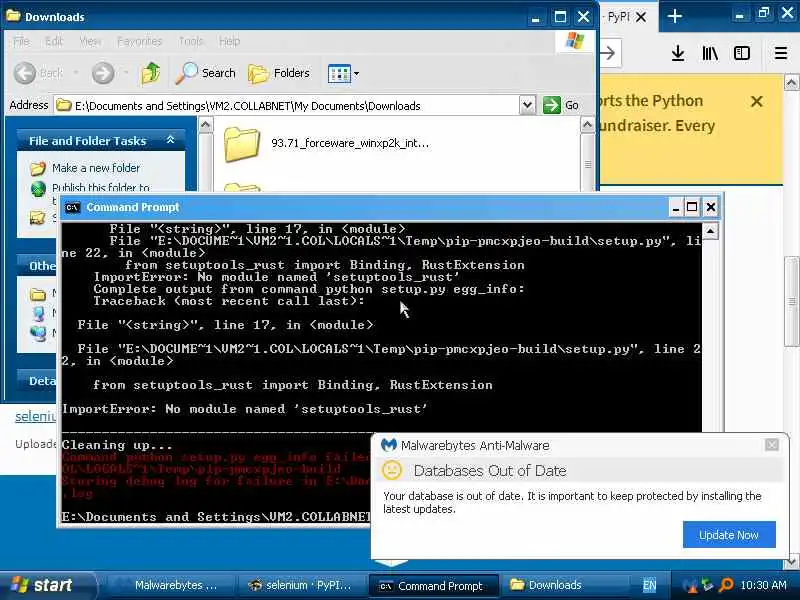Open Firefox downloads arrow icon

(678, 53)
